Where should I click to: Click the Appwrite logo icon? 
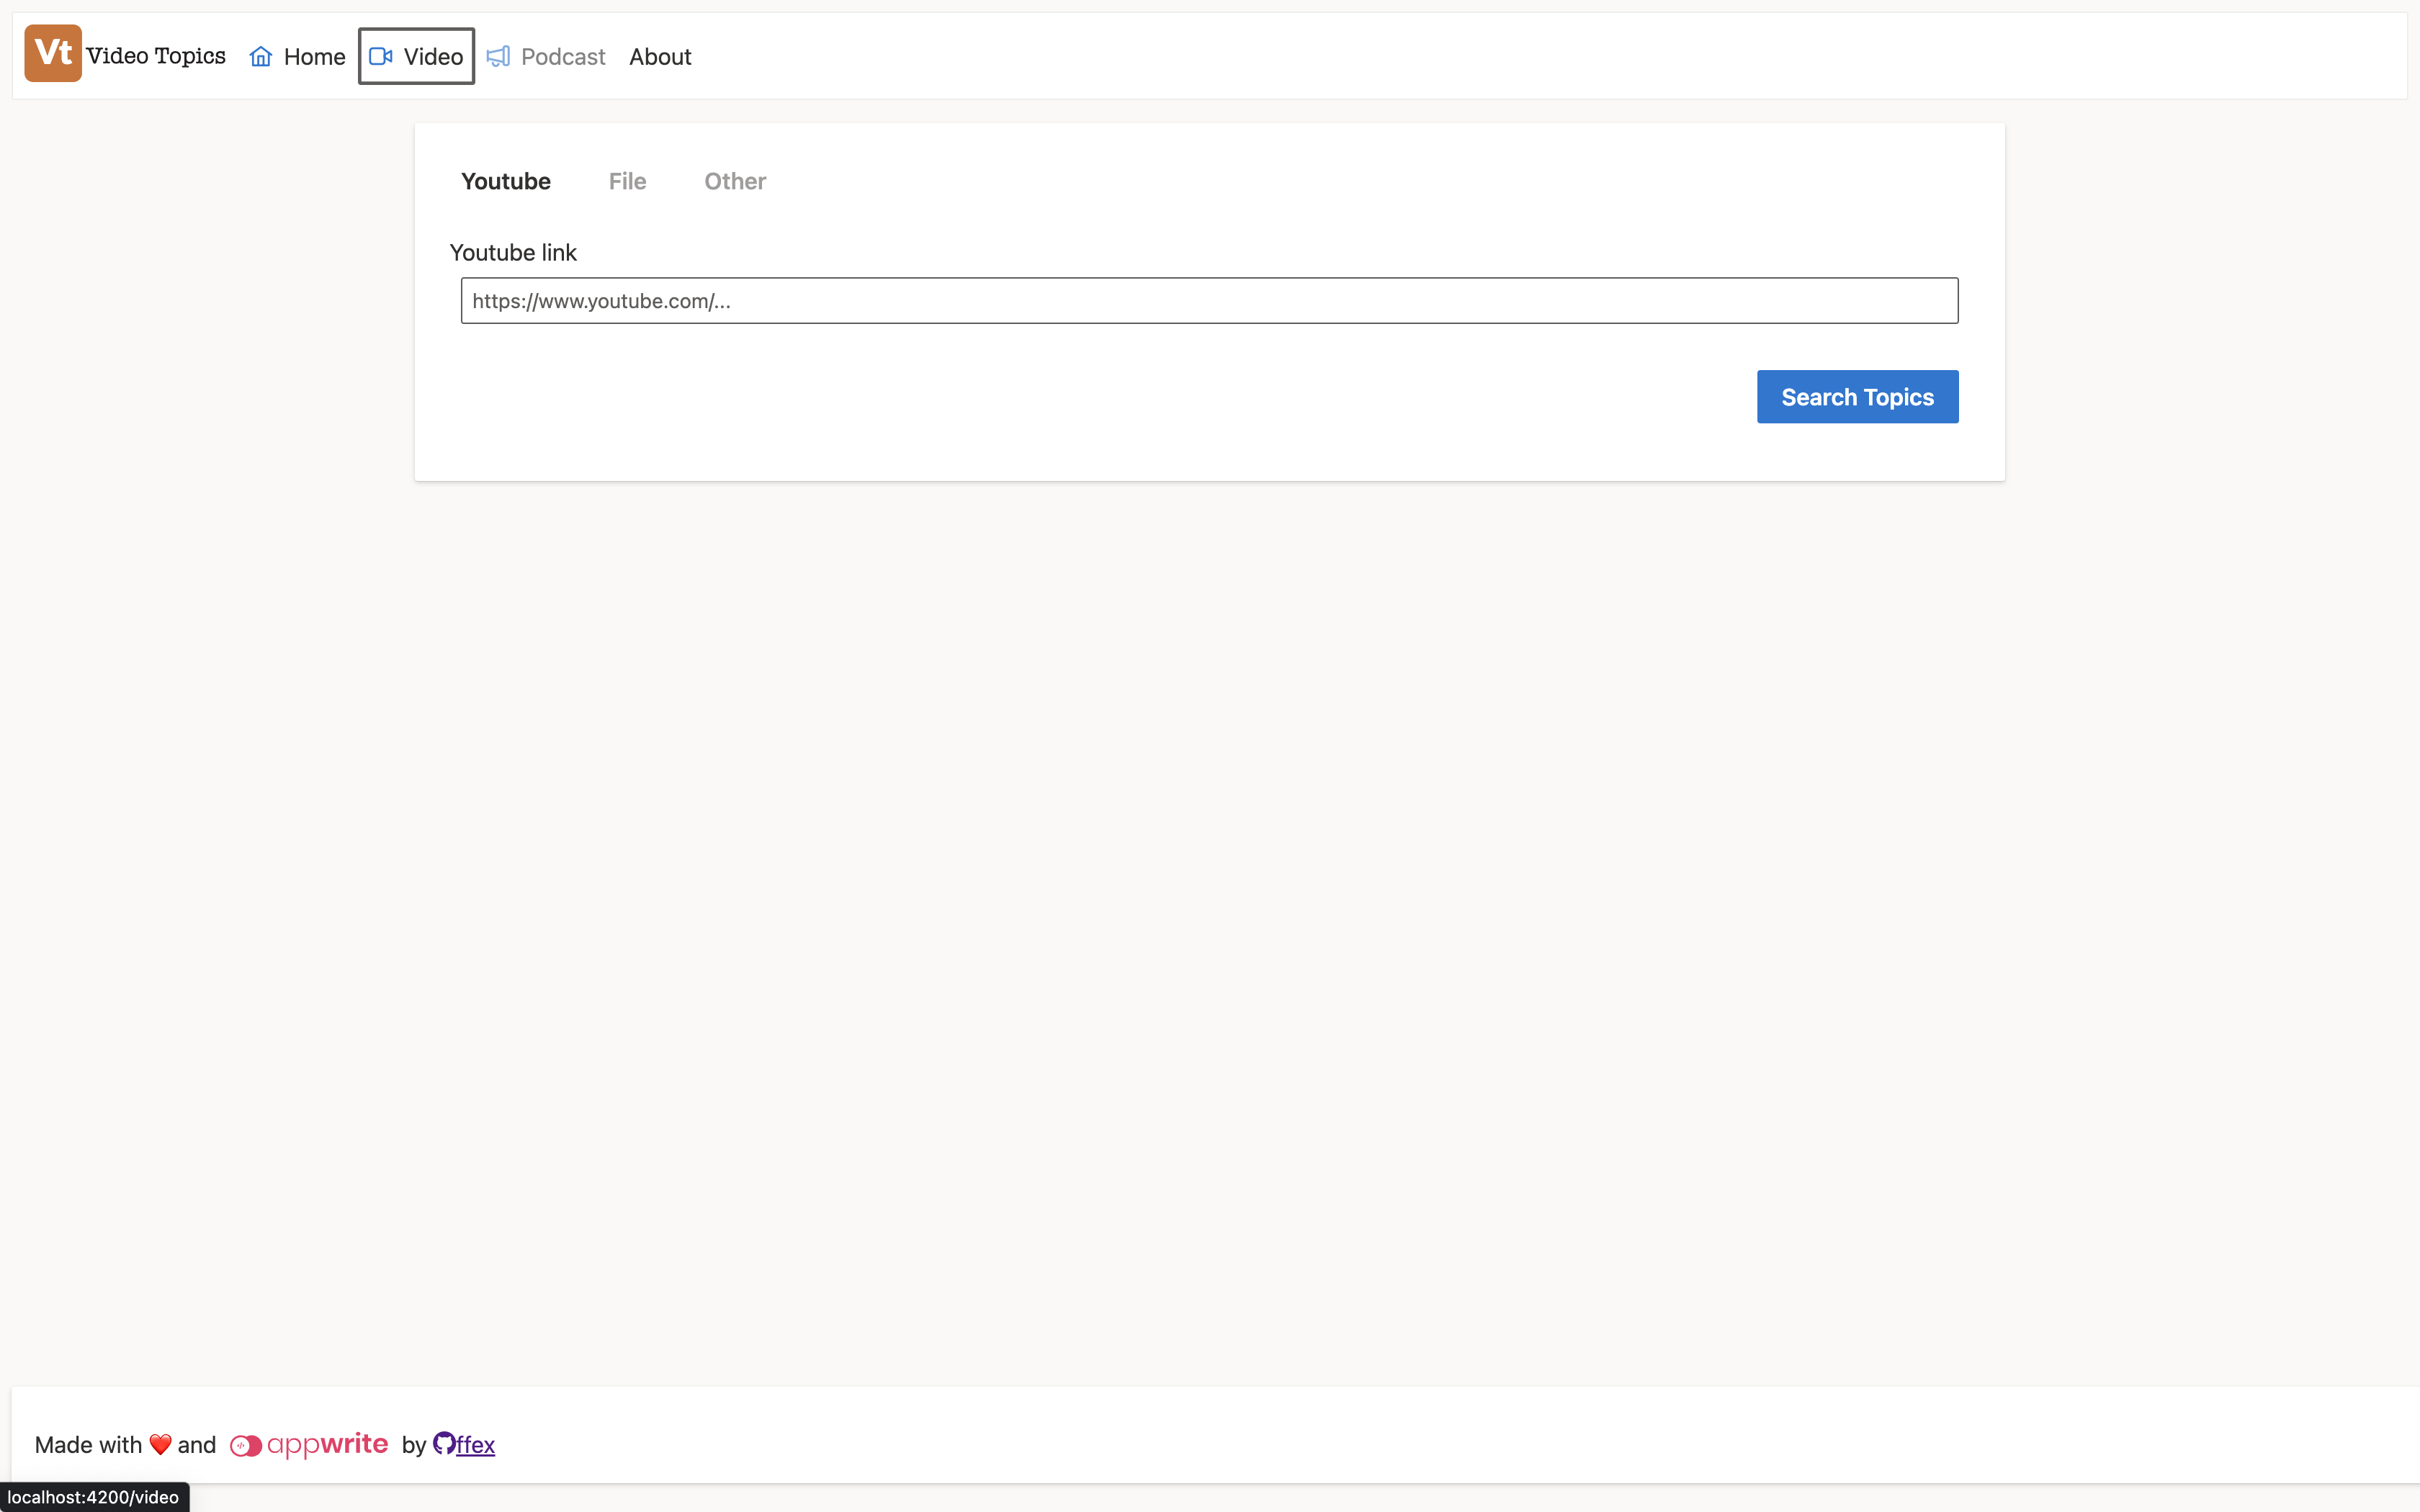[246, 1446]
